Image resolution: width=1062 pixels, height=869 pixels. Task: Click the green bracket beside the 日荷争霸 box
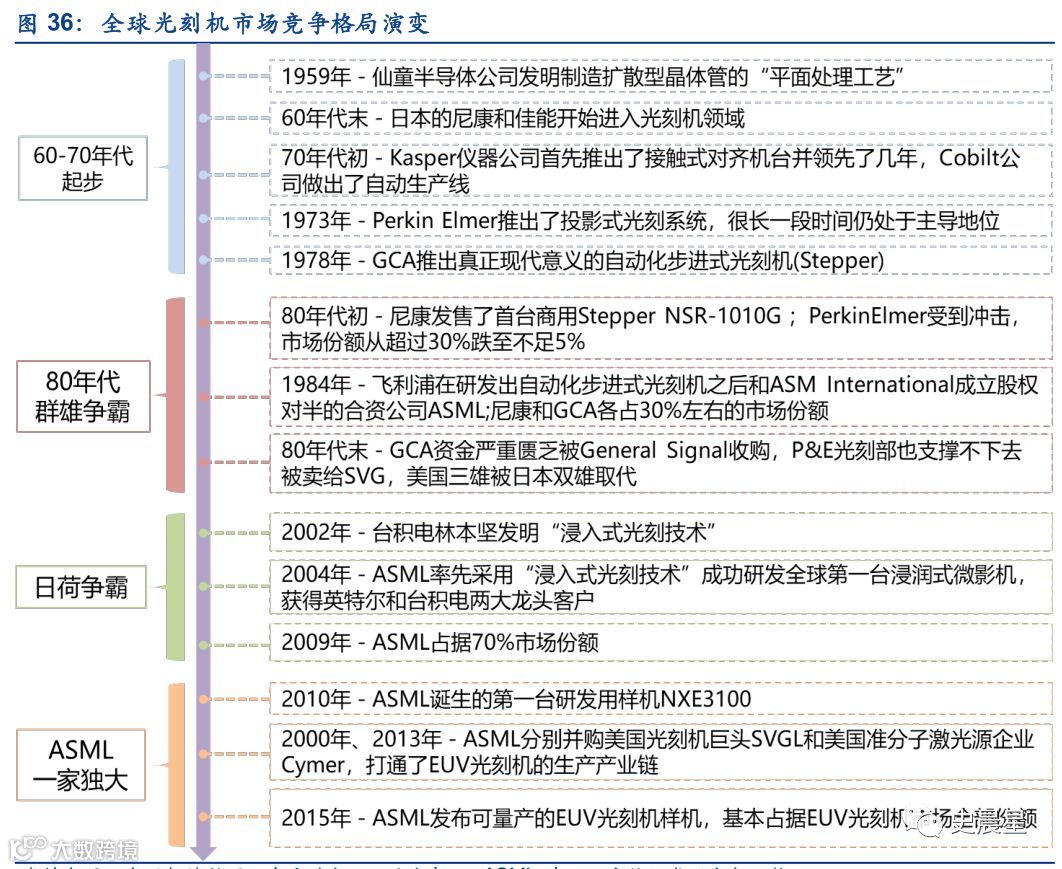tap(175, 587)
